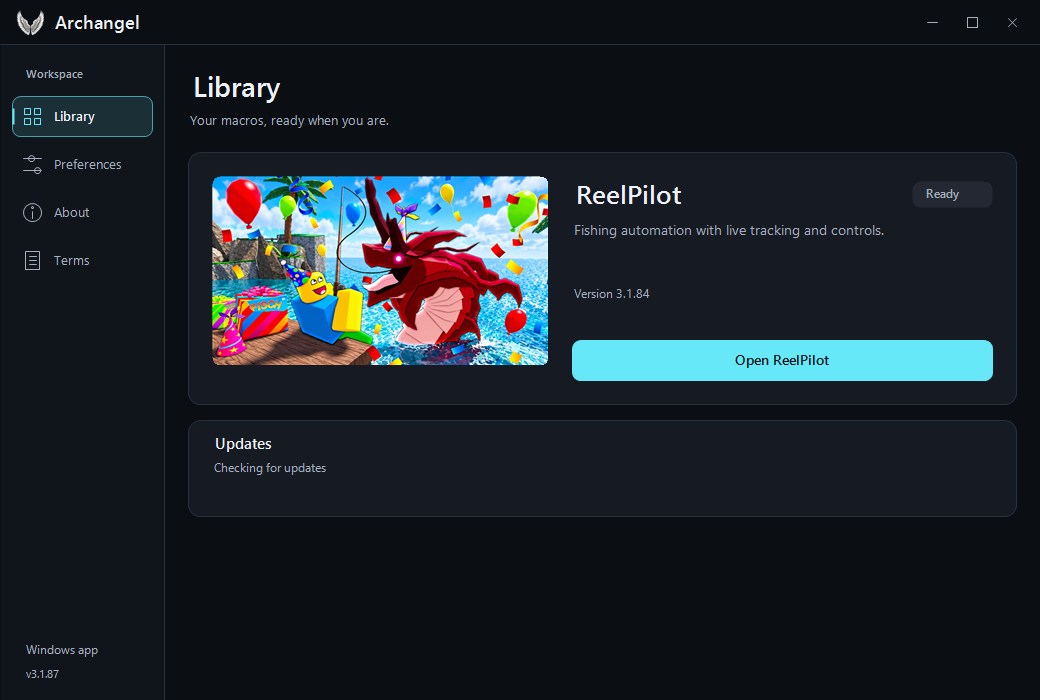Screen dimensions: 1040x700
Task: Click the Checking for updates status
Action: click(x=270, y=468)
